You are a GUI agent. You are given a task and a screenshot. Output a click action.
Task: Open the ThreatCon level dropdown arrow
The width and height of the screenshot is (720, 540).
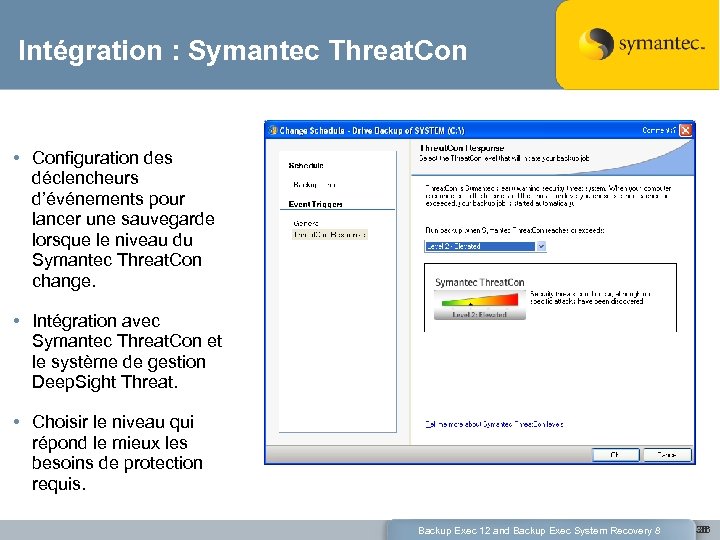[541, 247]
